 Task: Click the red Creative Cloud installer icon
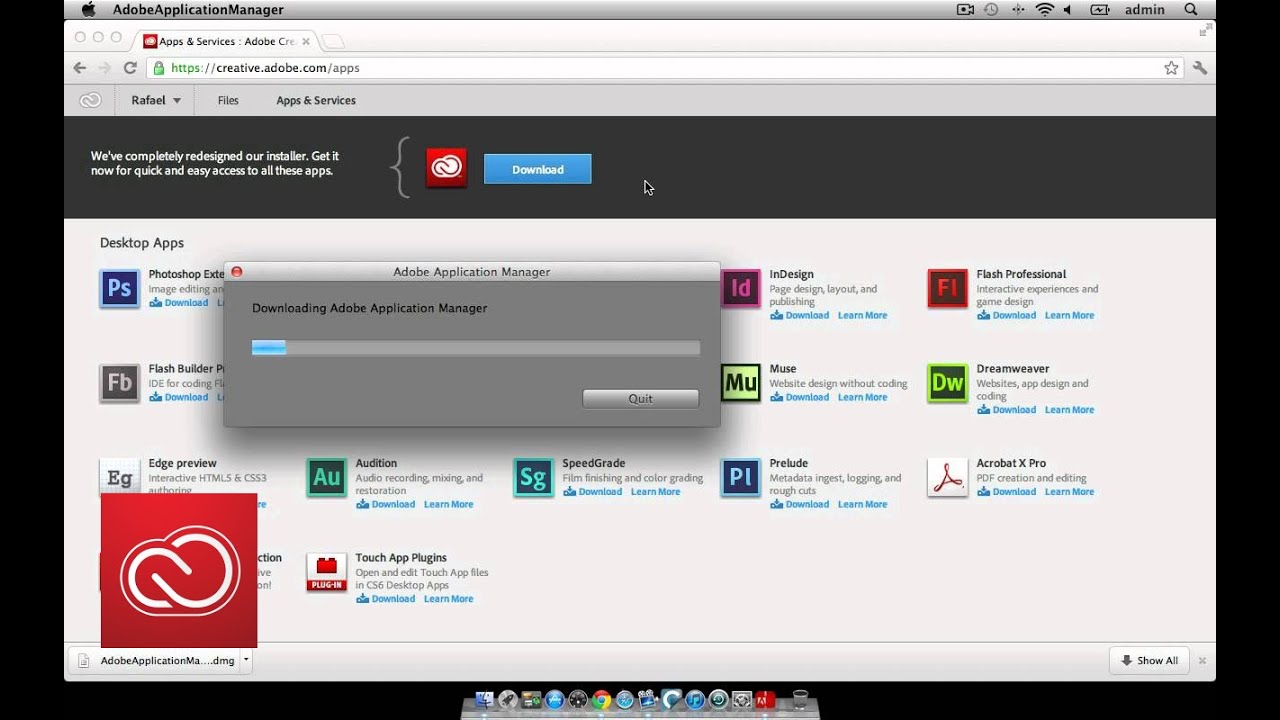coord(446,168)
